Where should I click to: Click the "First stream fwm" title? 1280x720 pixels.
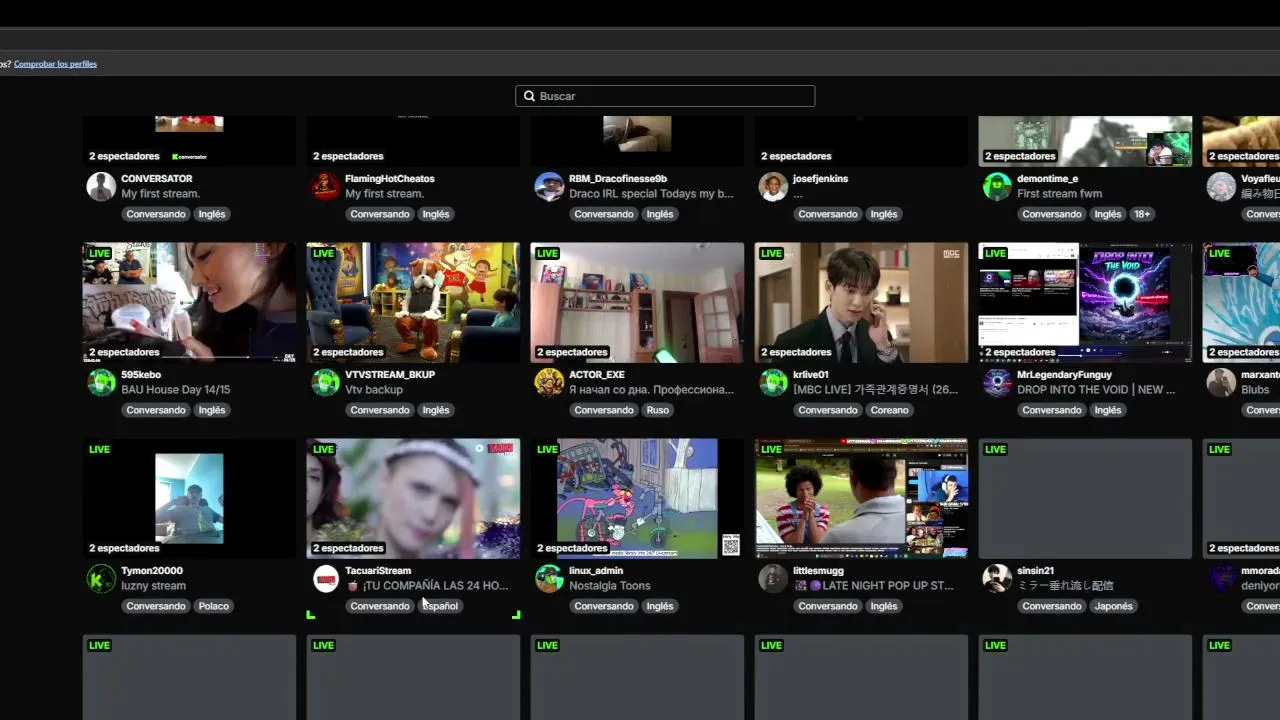(x=1060, y=194)
